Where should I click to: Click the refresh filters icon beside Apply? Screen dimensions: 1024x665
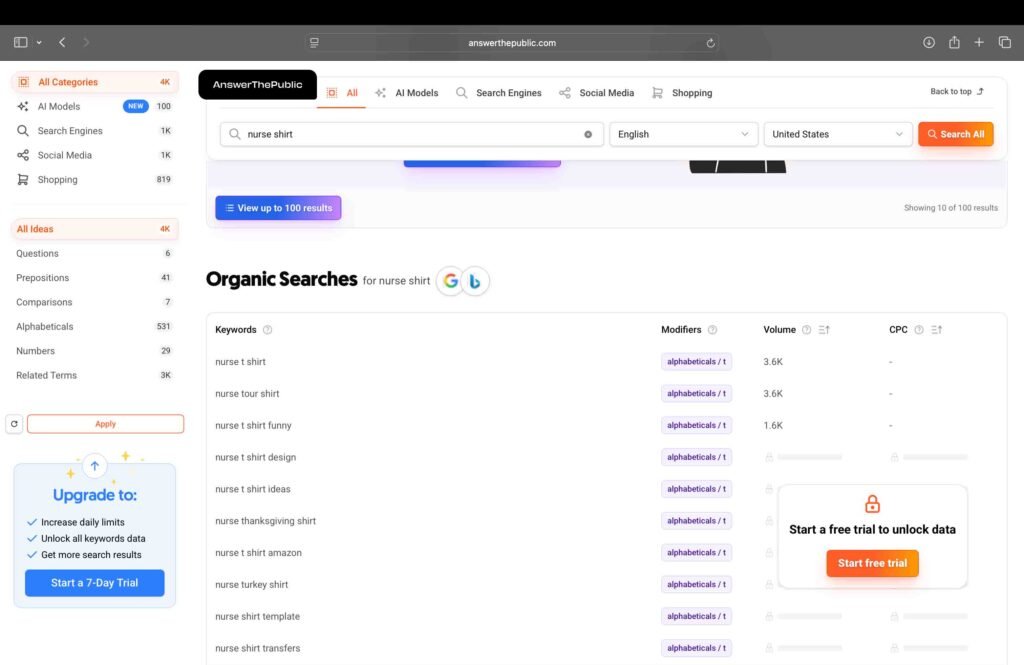point(14,424)
